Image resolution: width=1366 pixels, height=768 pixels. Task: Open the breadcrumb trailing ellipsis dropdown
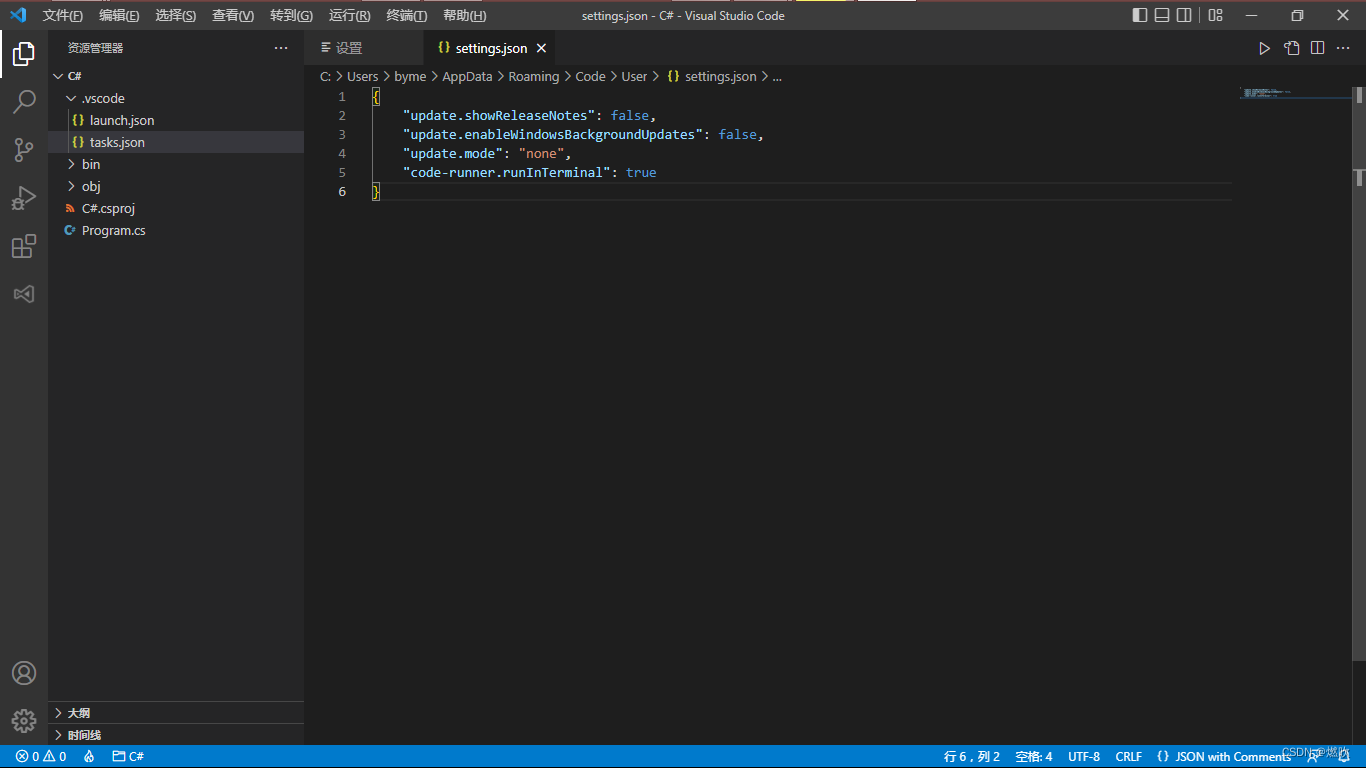[x=777, y=76]
